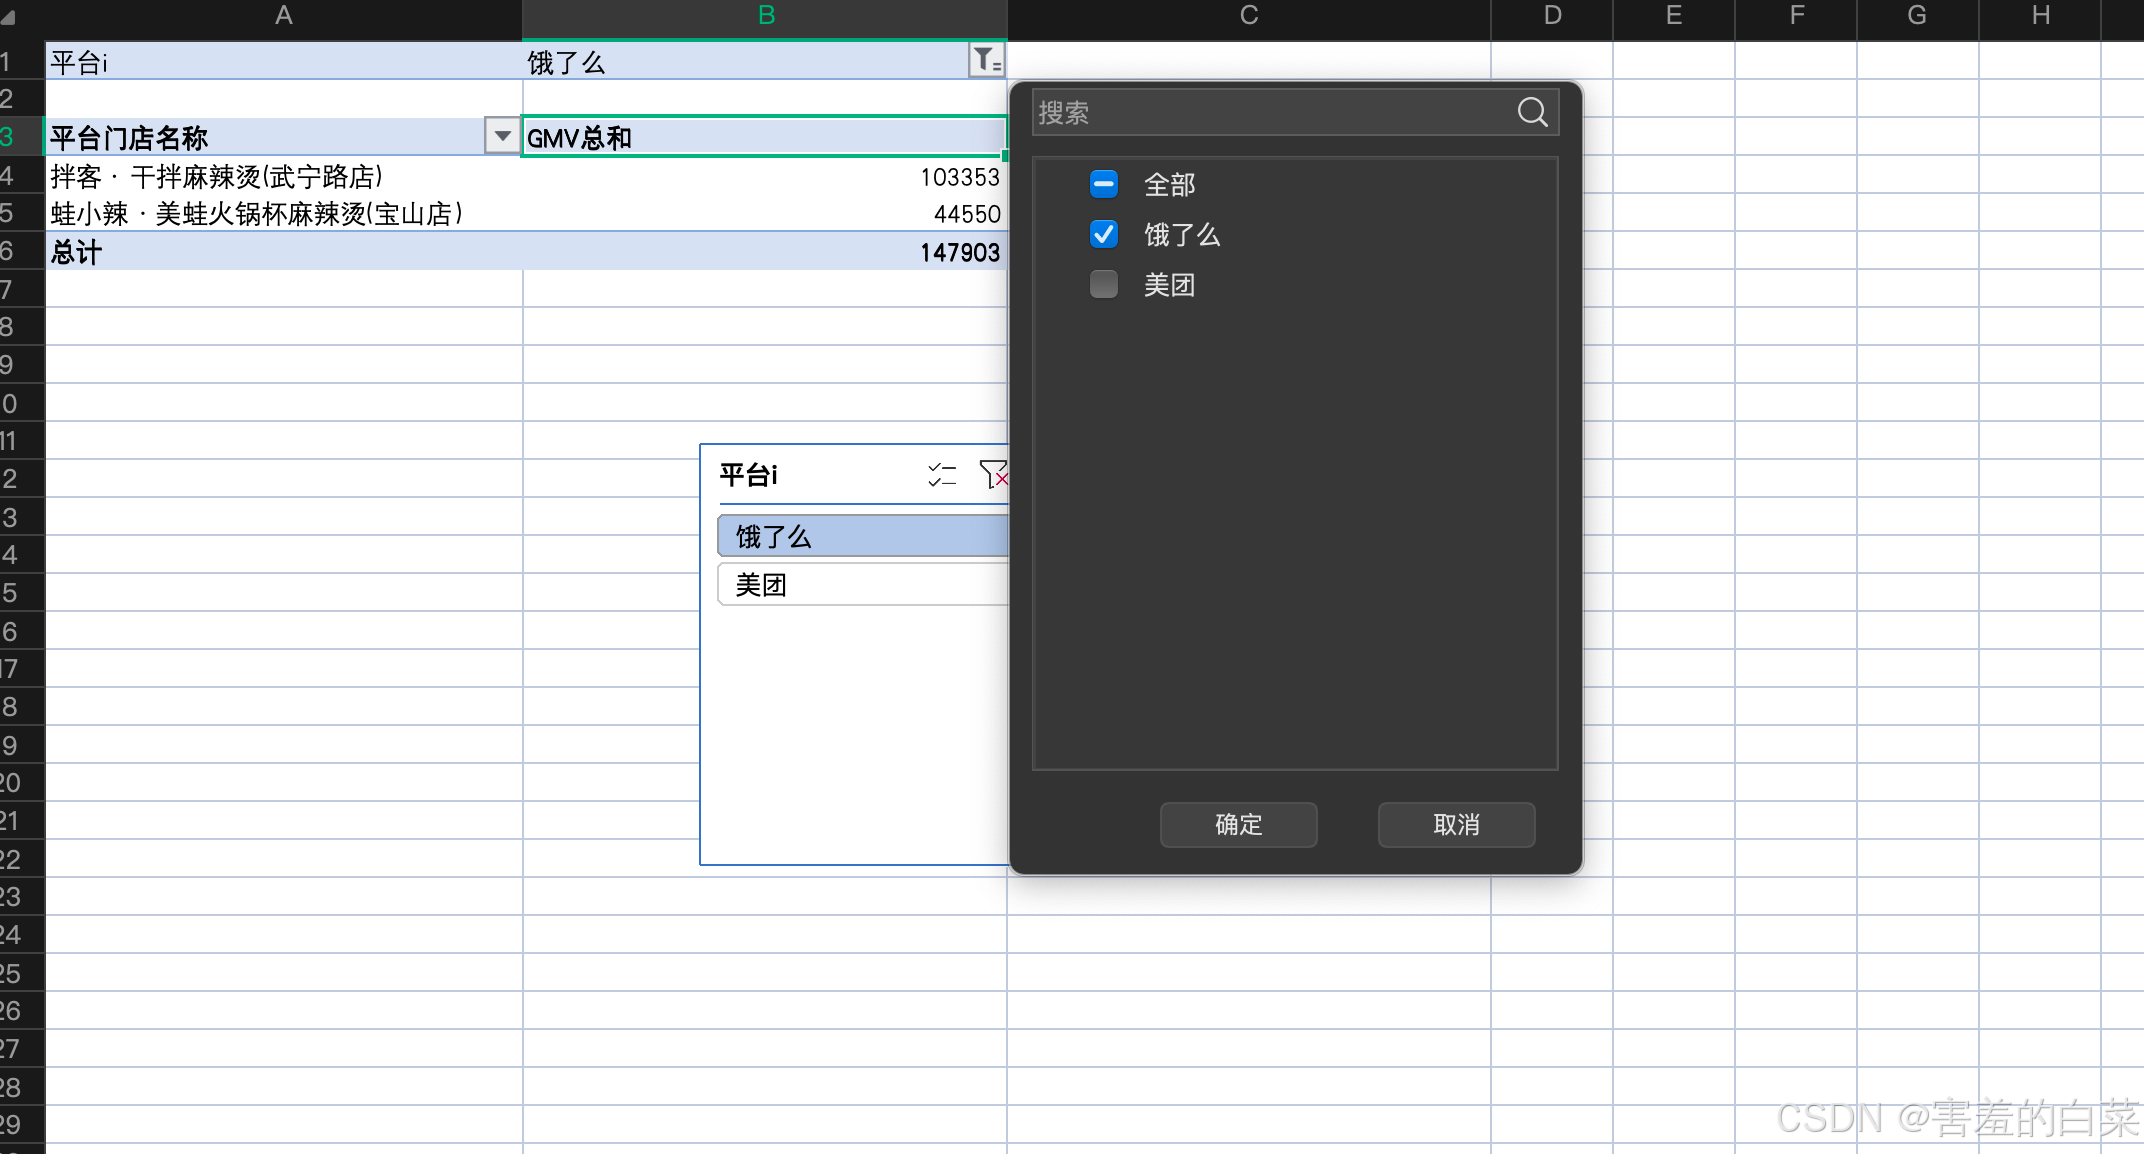The height and width of the screenshot is (1154, 2144).
Task: Clear filter icon in 平台i slicer
Action: tap(994, 475)
